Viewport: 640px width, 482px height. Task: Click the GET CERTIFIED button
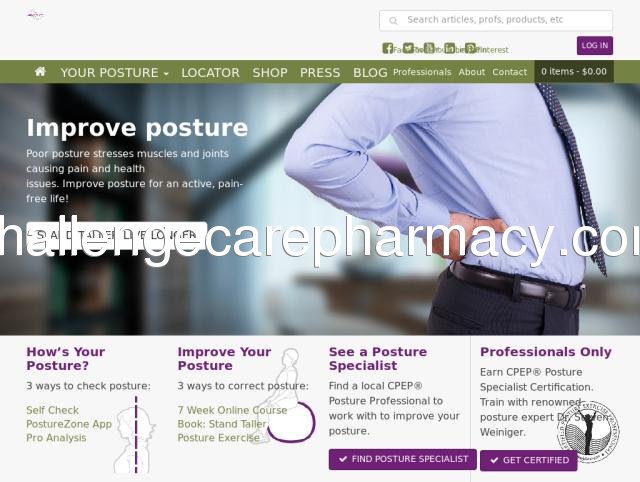click(x=529, y=460)
